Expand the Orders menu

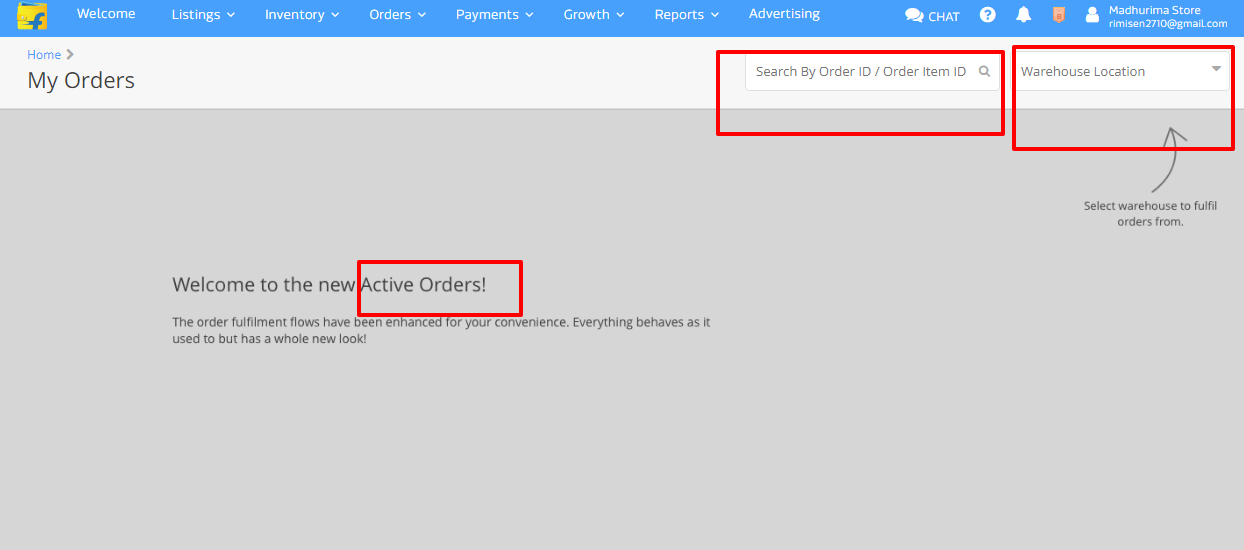398,15
